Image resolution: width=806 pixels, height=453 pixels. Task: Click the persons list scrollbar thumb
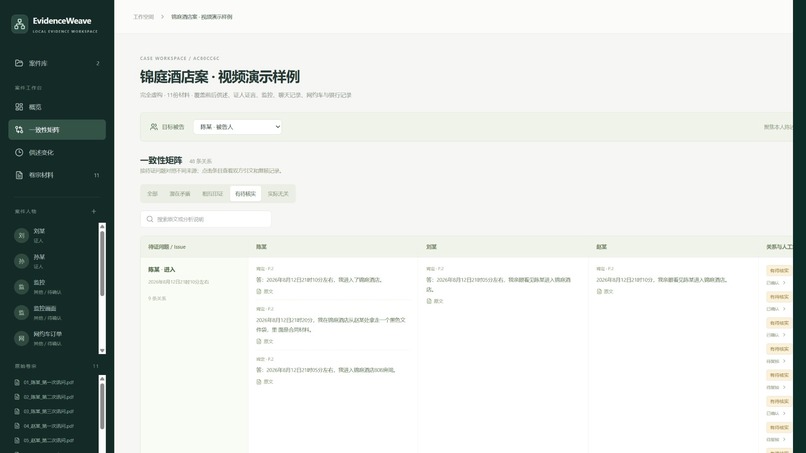click(x=102, y=263)
